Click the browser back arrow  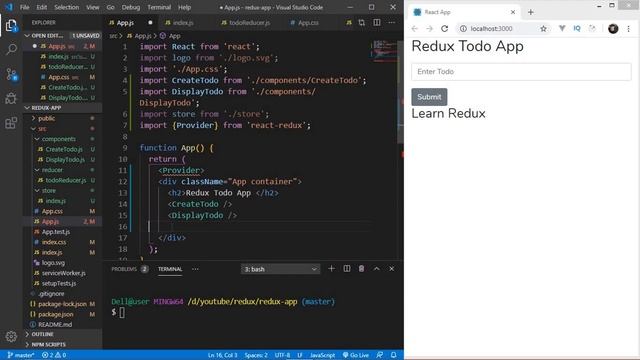click(x=415, y=29)
